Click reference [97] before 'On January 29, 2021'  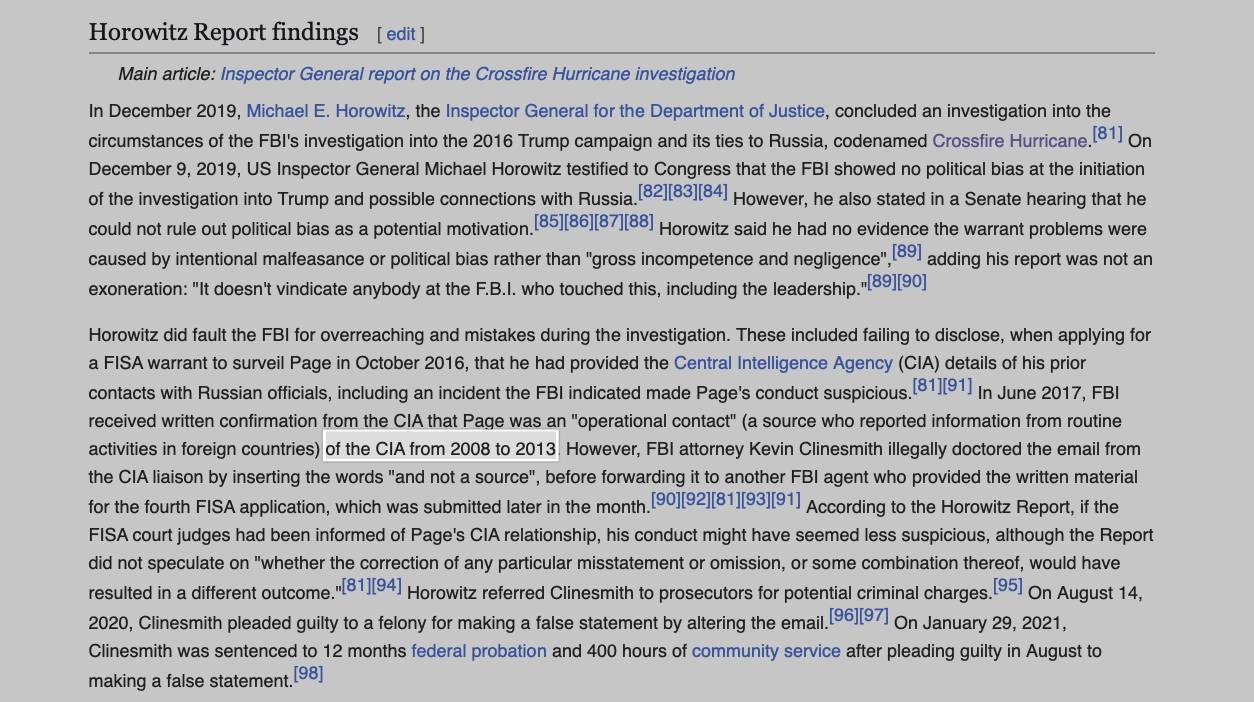874,615
